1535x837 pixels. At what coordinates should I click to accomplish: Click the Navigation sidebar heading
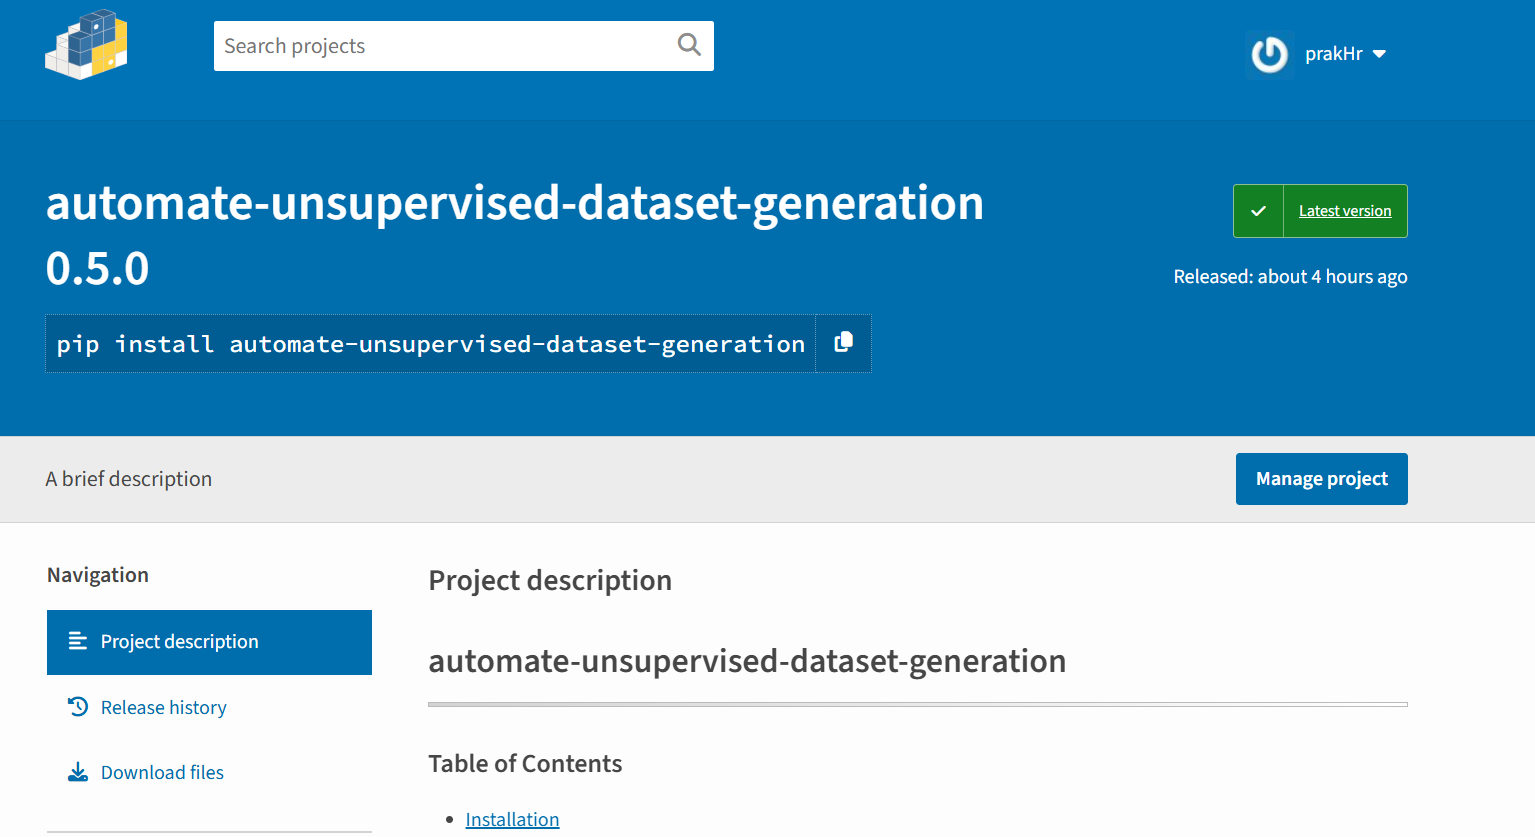click(x=98, y=575)
